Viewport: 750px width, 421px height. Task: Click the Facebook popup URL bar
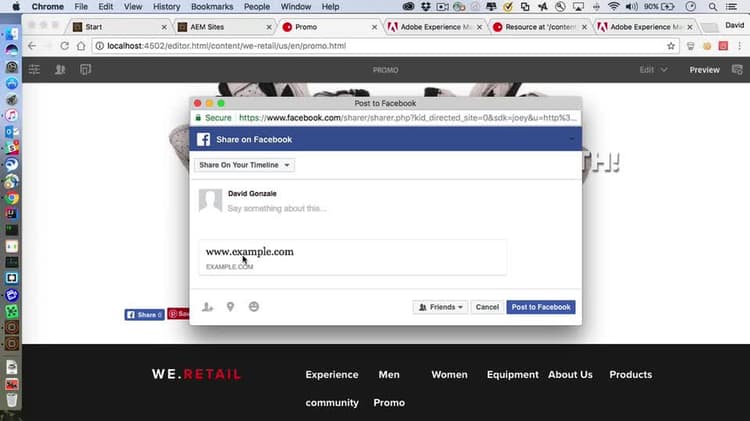(x=386, y=118)
